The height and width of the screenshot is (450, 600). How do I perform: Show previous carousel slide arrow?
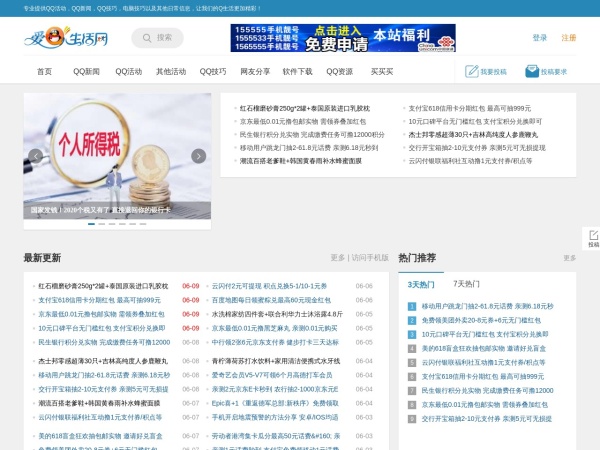(36, 156)
